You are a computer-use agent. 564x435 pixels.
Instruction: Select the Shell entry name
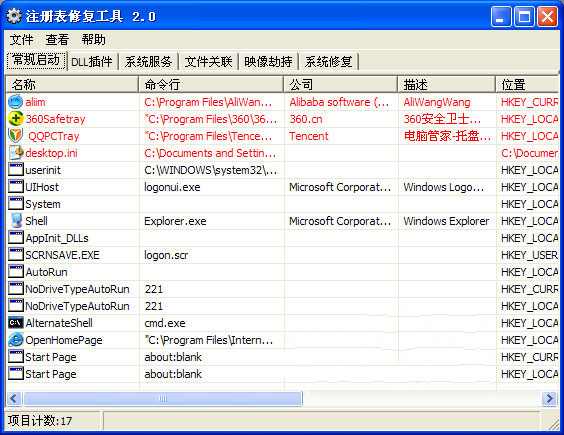pos(36,221)
